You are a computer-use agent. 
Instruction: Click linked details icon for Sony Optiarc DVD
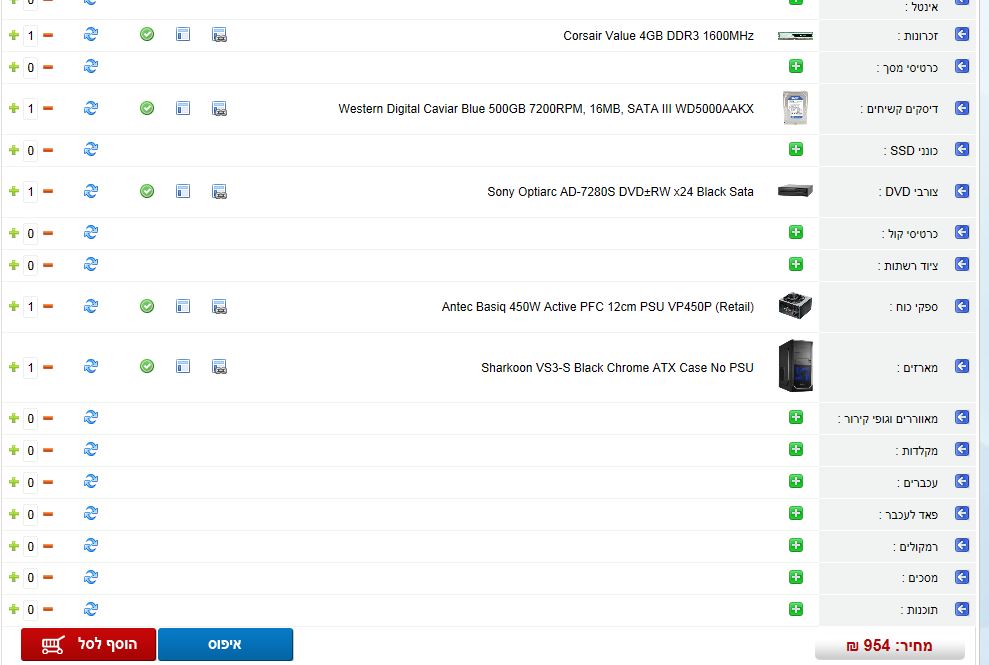tap(219, 191)
